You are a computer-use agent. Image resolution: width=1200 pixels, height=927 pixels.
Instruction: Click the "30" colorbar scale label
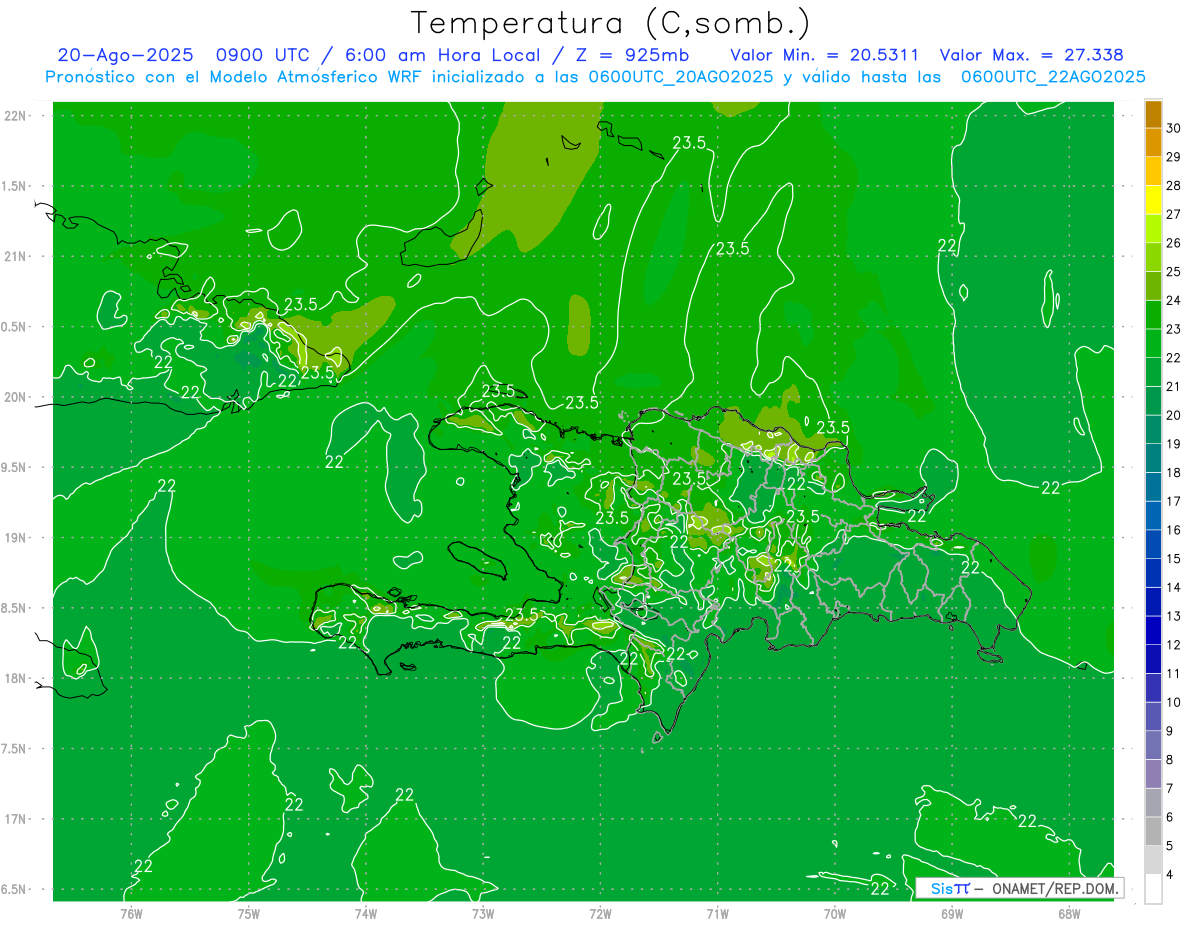[1173, 127]
